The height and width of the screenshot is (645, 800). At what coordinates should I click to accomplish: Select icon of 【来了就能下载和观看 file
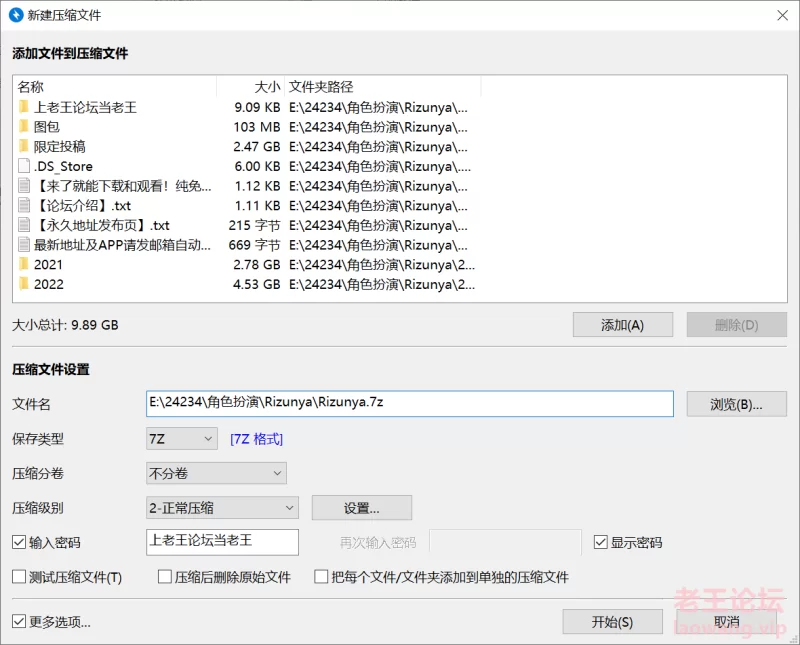tap(23, 185)
